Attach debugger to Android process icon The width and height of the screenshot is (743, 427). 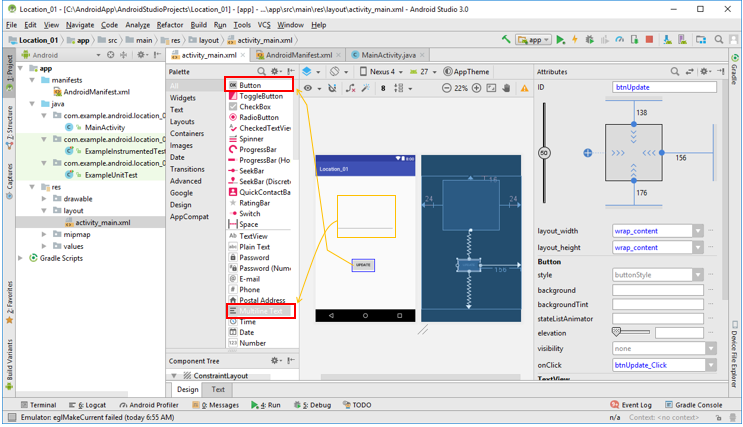pos(634,40)
